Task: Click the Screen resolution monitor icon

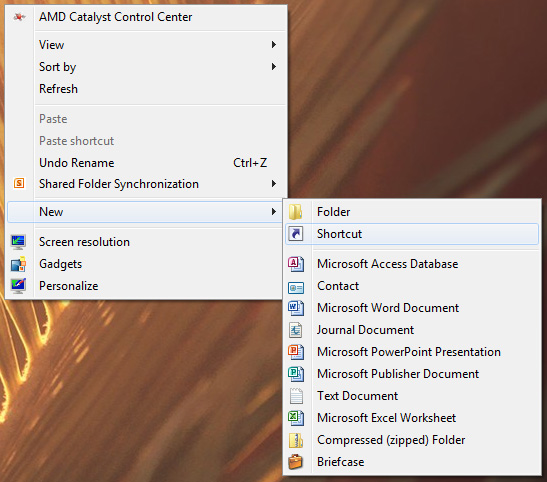Action: (x=18, y=242)
